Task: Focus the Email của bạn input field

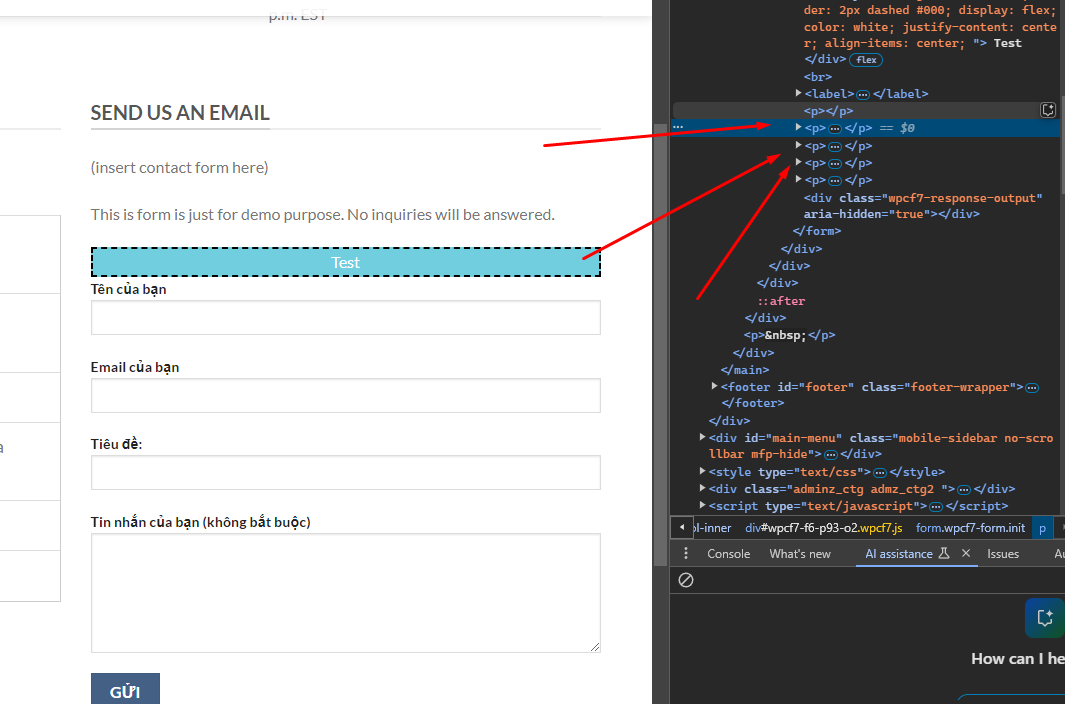Action: (346, 395)
